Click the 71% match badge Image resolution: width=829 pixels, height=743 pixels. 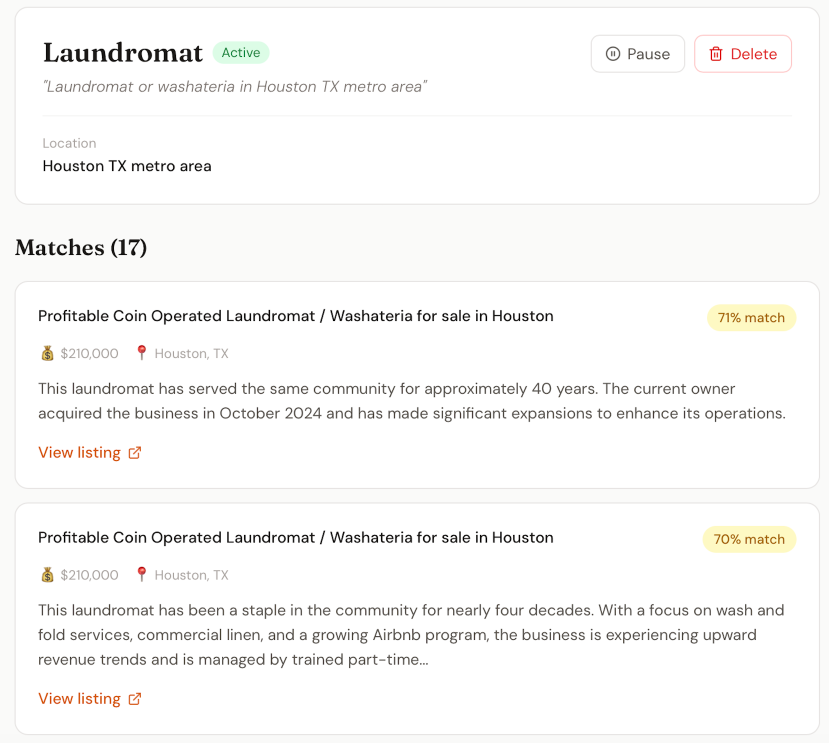coord(751,318)
